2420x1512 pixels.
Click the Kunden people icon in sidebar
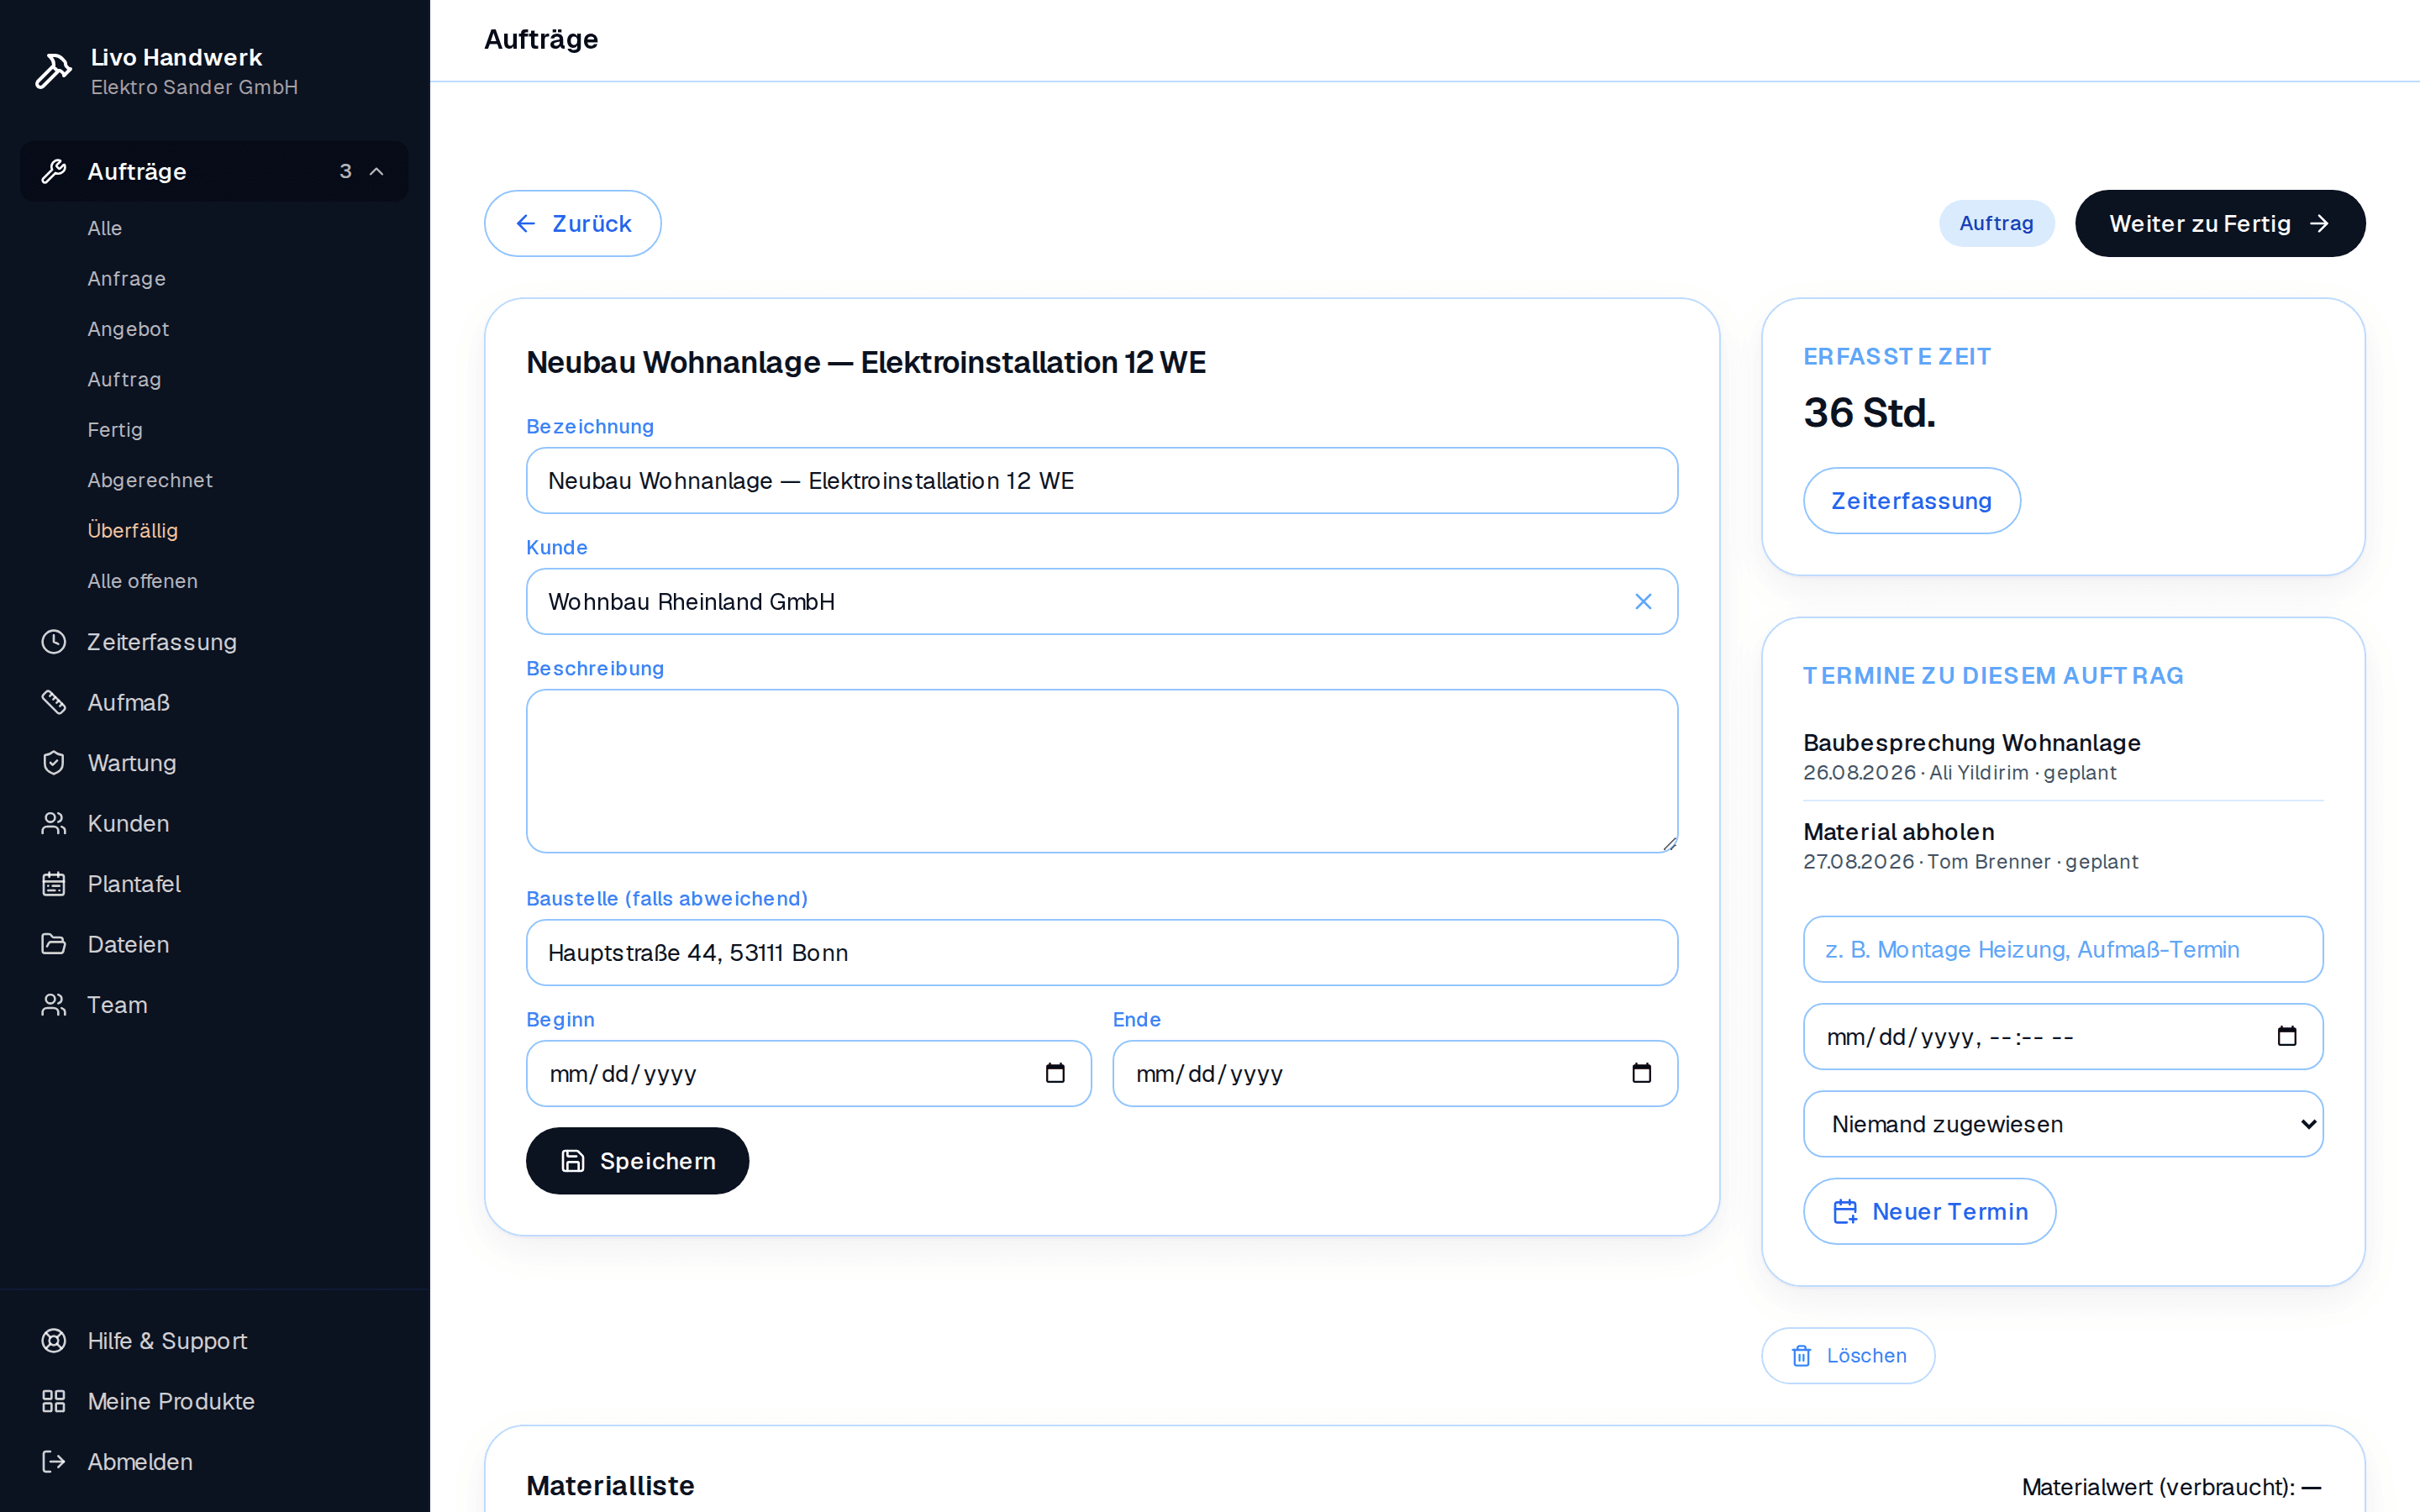point(54,823)
